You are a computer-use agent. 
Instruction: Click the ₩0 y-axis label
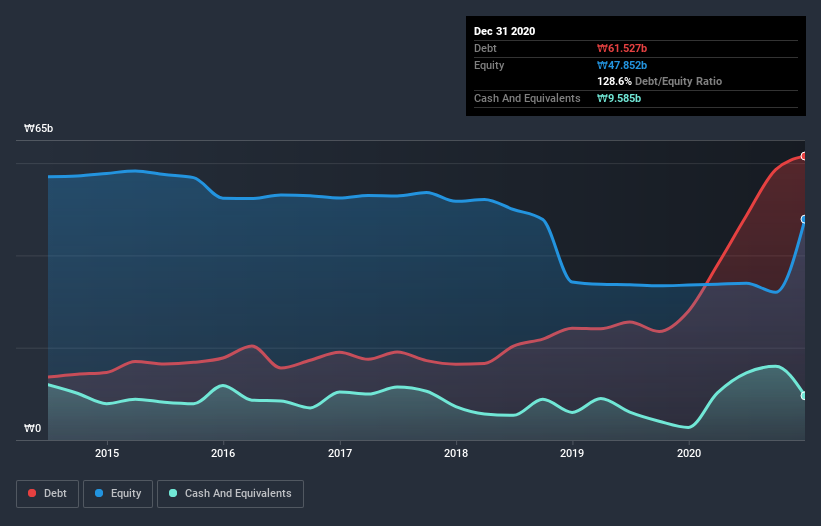pyautogui.click(x=32, y=429)
